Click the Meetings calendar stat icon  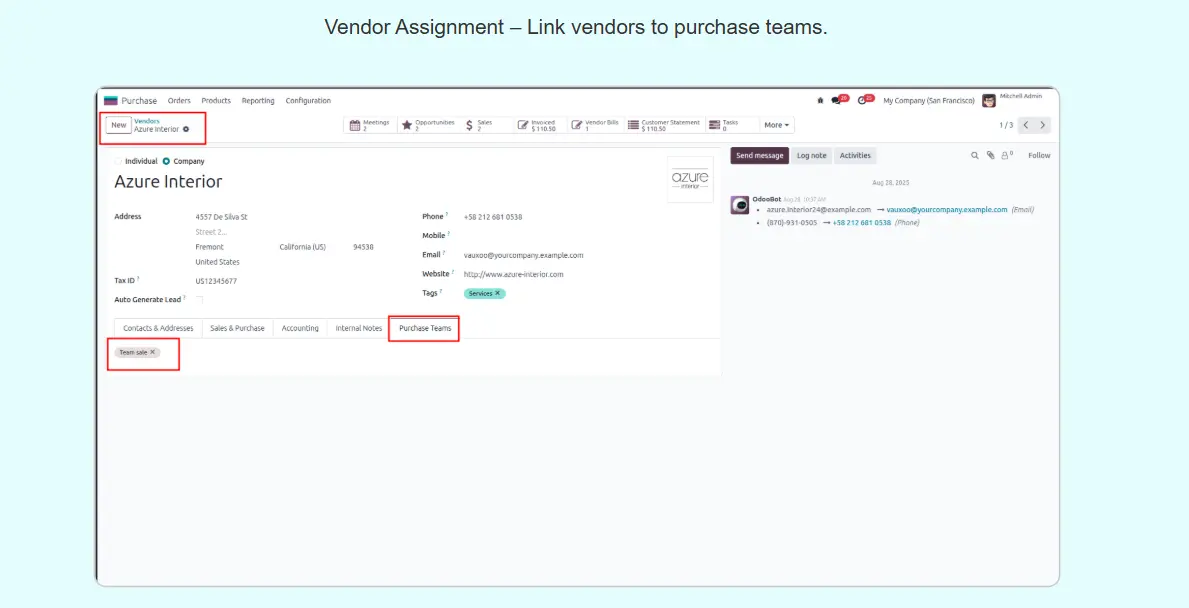(355, 125)
